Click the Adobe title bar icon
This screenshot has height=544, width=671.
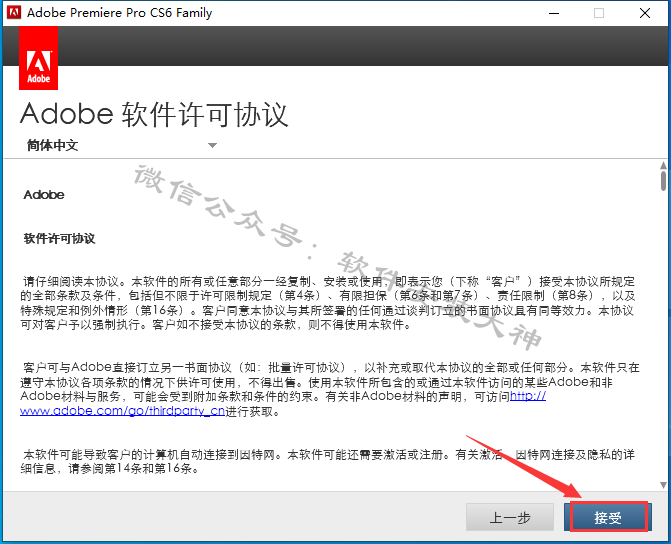[x=14, y=12]
